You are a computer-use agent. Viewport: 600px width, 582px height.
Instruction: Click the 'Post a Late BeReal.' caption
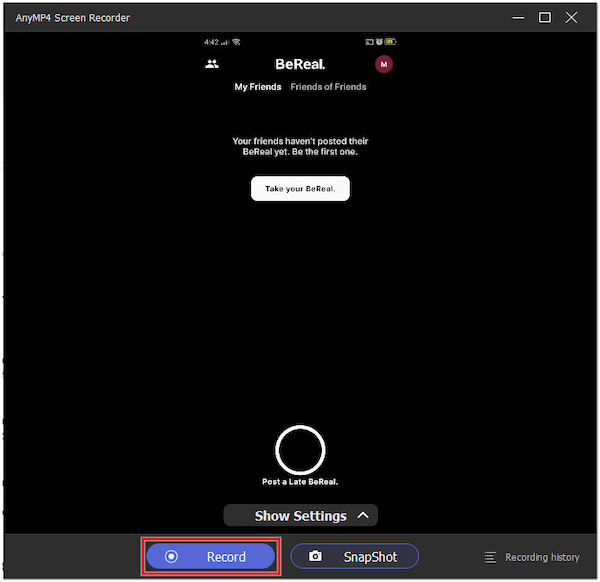click(x=300, y=482)
